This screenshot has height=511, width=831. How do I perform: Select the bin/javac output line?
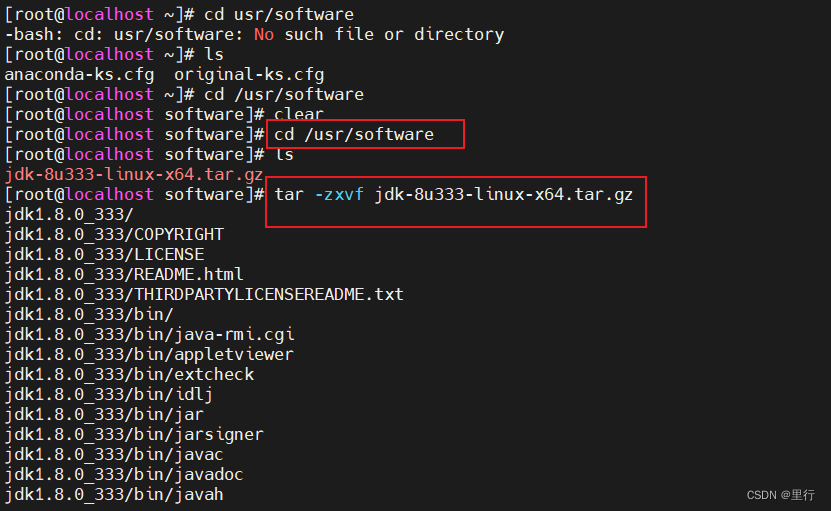pyautogui.click(x=114, y=454)
